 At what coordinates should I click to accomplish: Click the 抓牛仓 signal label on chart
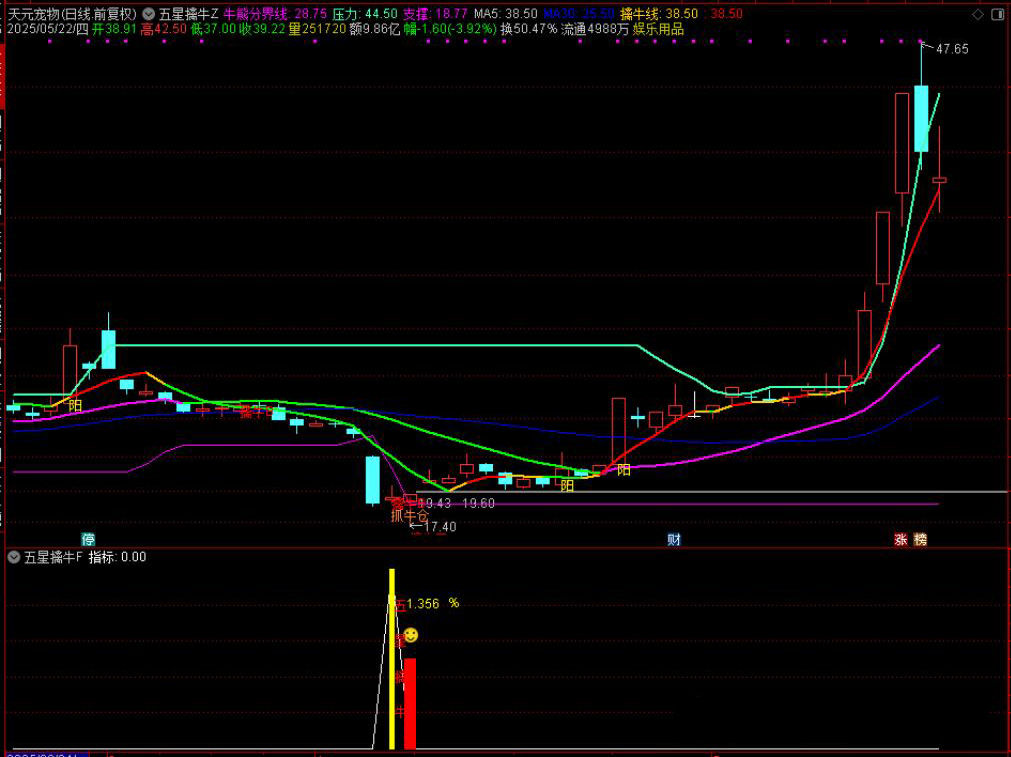pos(409,515)
